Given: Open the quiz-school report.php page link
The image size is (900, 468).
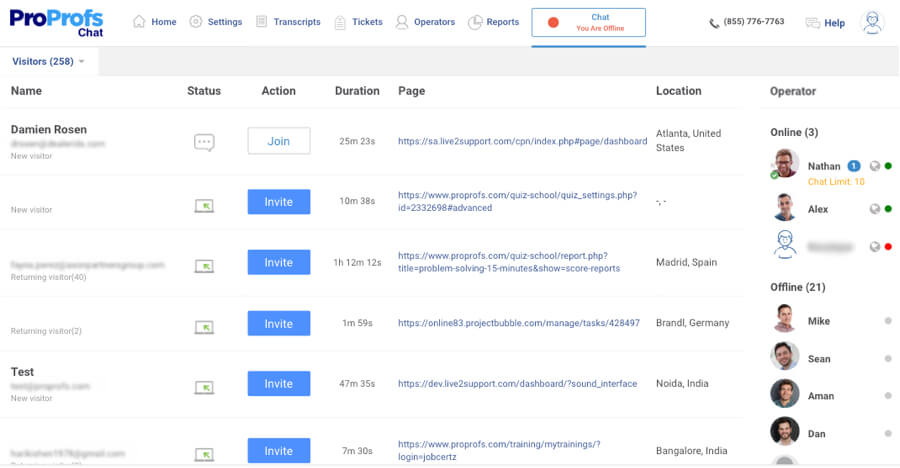Looking at the screenshot, I should (x=509, y=262).
